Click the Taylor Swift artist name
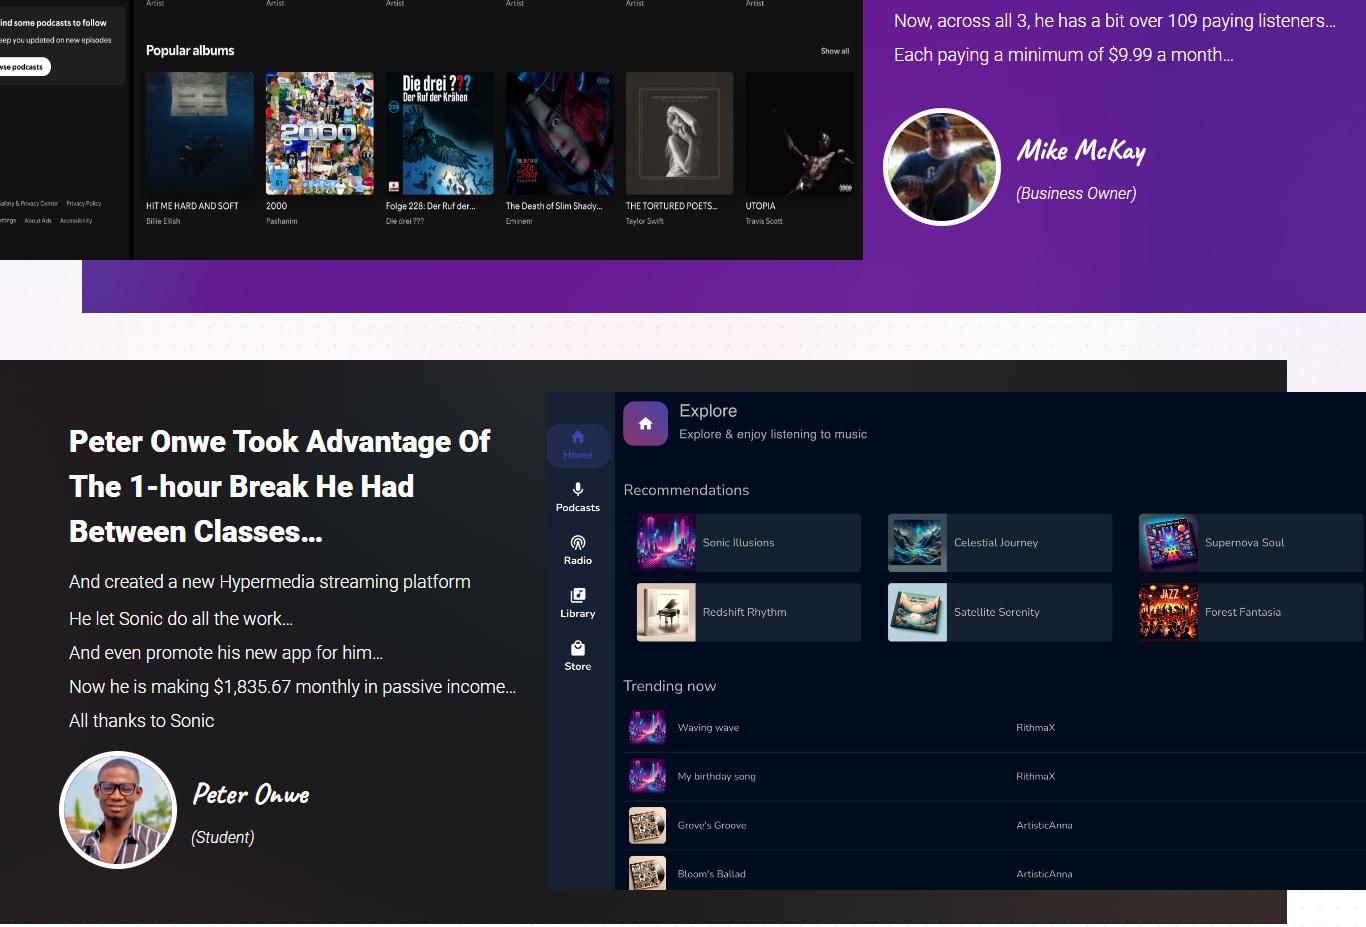 click(645, 221)
